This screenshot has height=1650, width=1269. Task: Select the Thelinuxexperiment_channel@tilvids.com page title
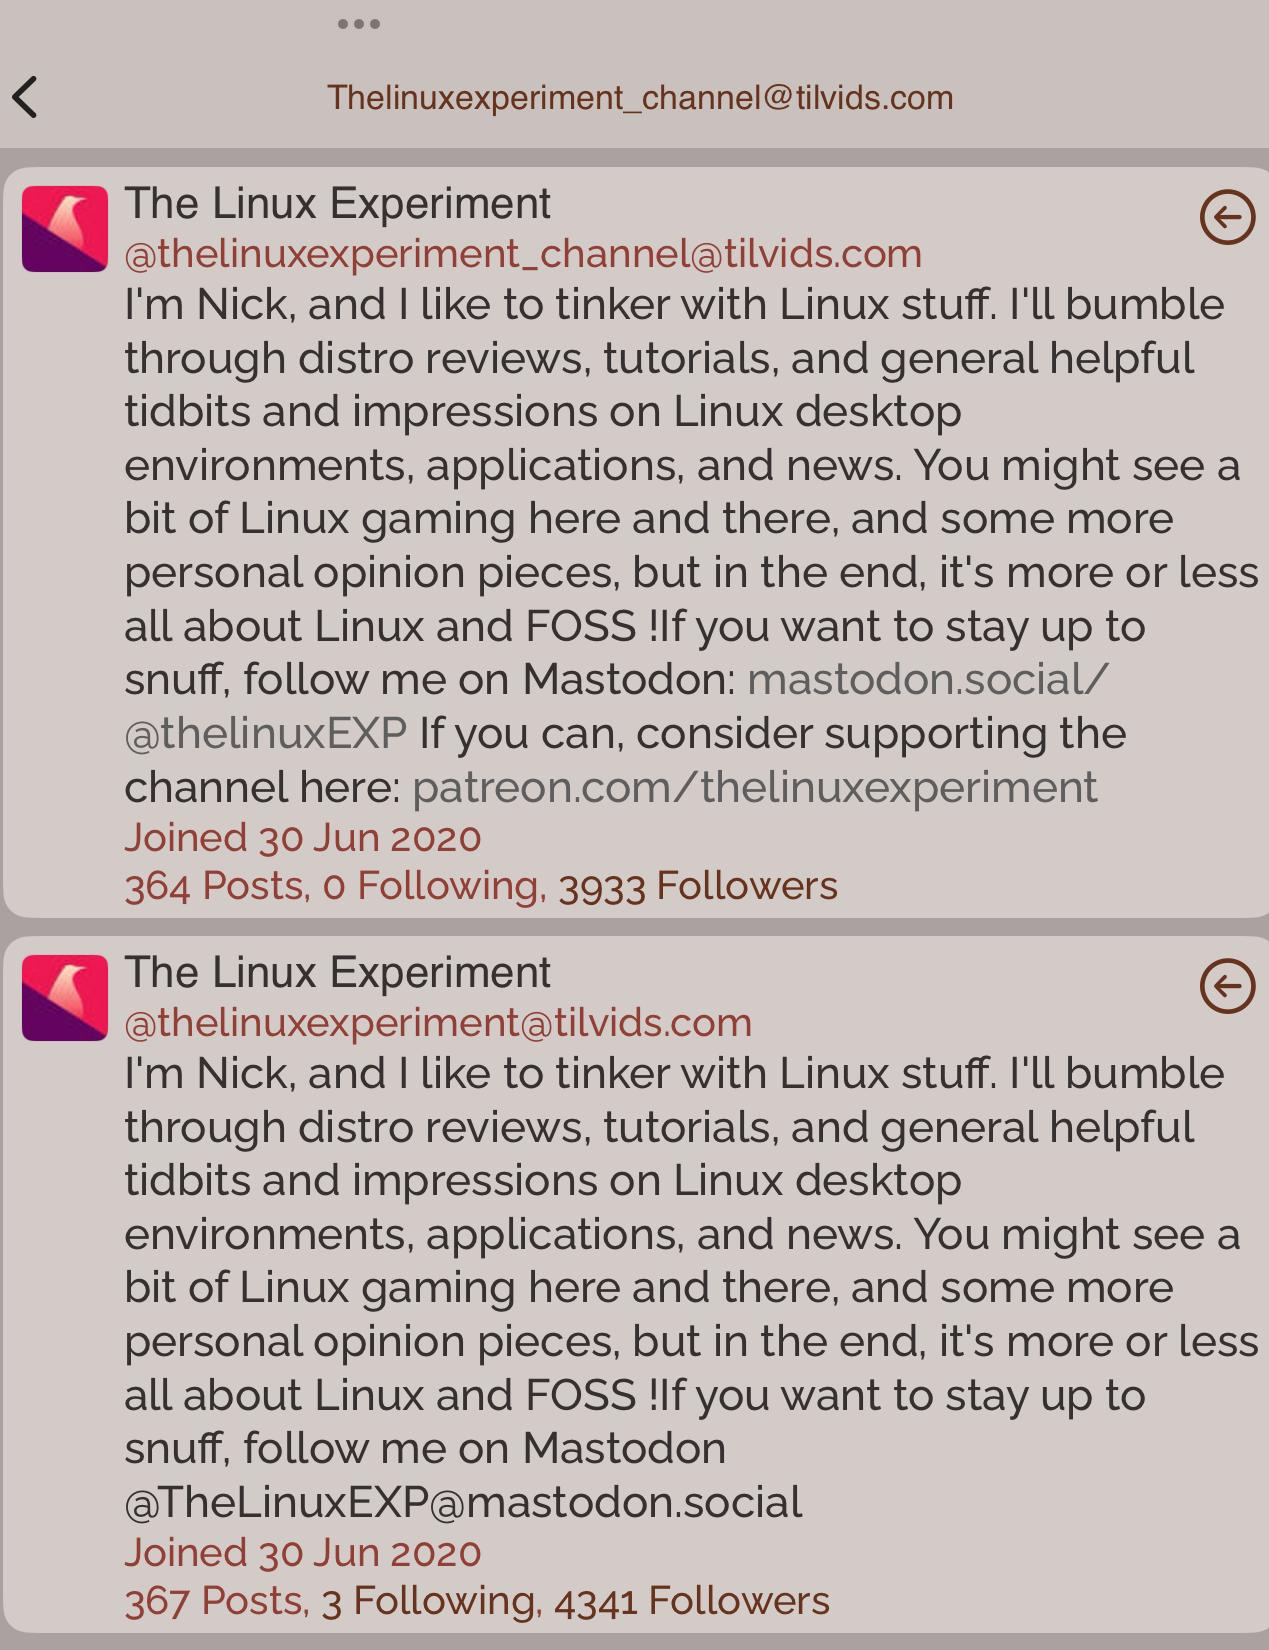point(640,97)
